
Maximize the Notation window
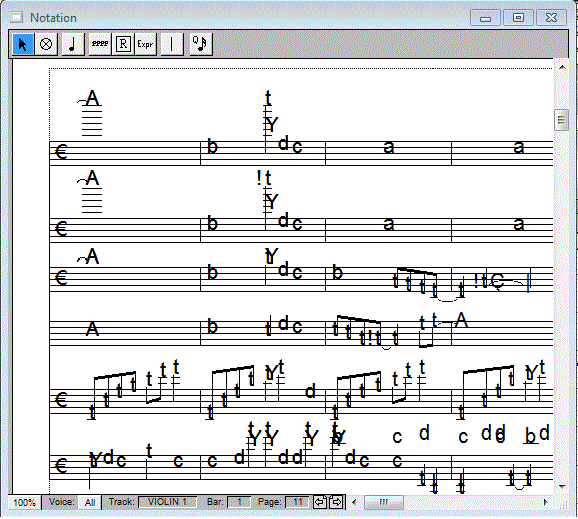point(518,18)
